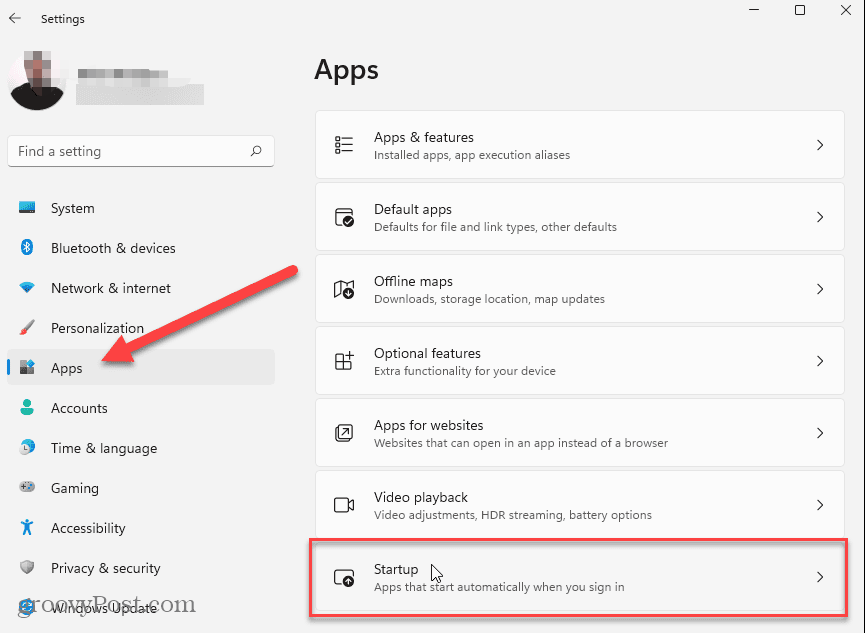
Task: Open Startup via its chevron arrow
Action: coord(820,577)
